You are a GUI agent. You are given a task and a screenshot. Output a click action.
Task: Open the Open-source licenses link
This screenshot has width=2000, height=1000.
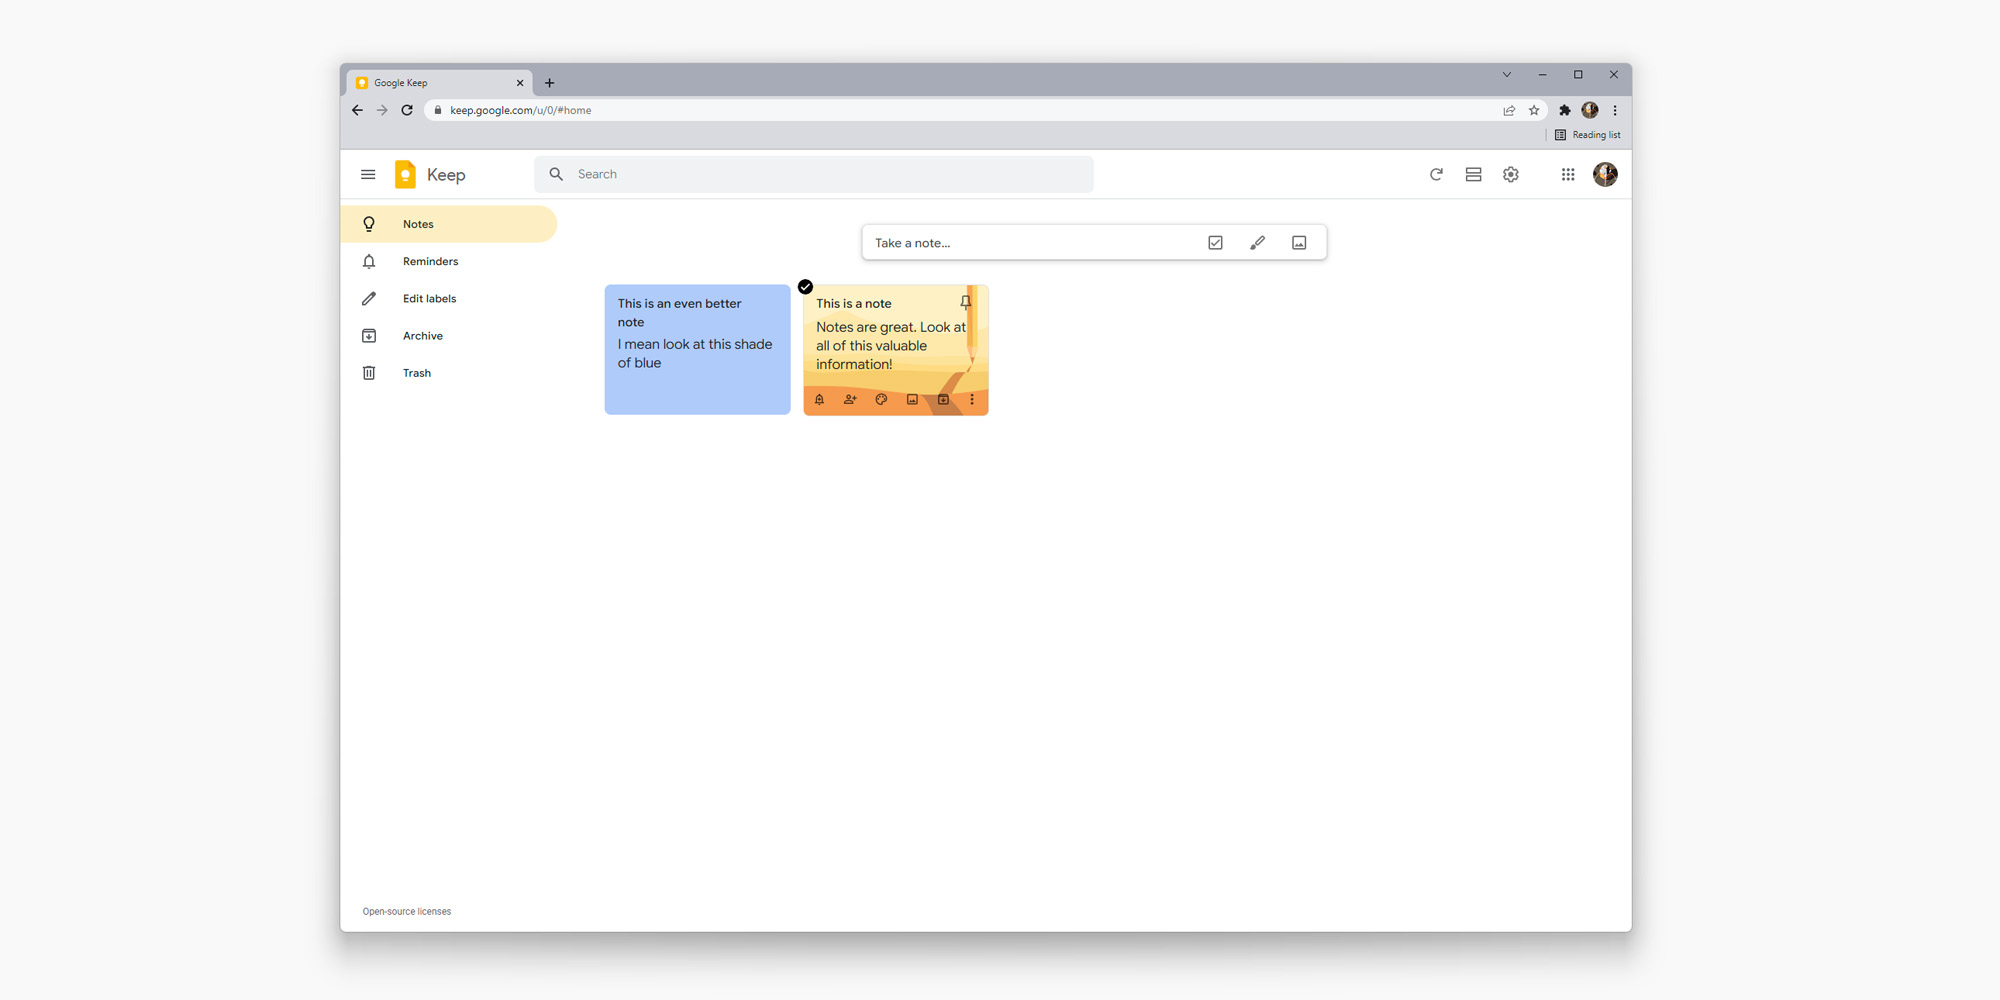click(x=406, y=911)
